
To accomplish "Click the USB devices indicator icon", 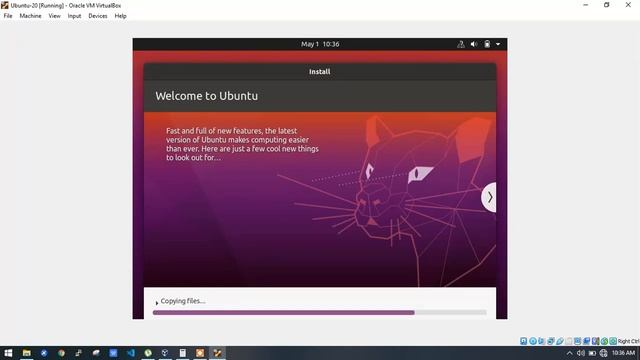I will point(560,341).
